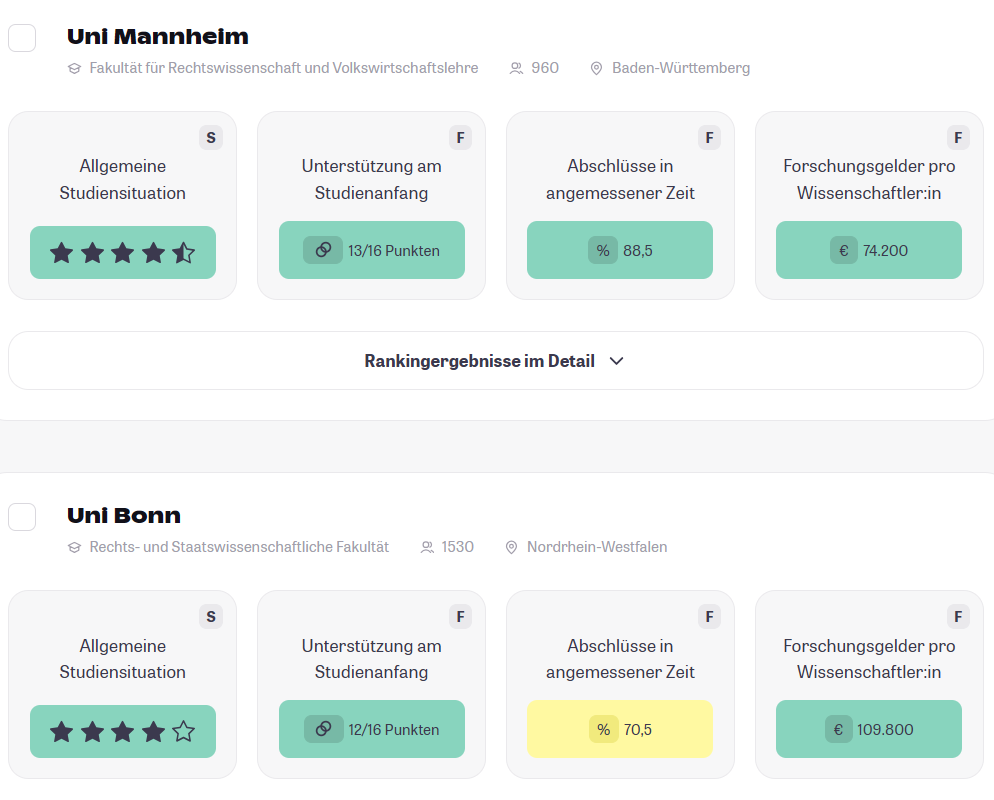Click the faculty cap icon under Uni Mannheim
Screen dimensions: 994x800
tap(74, 69)
